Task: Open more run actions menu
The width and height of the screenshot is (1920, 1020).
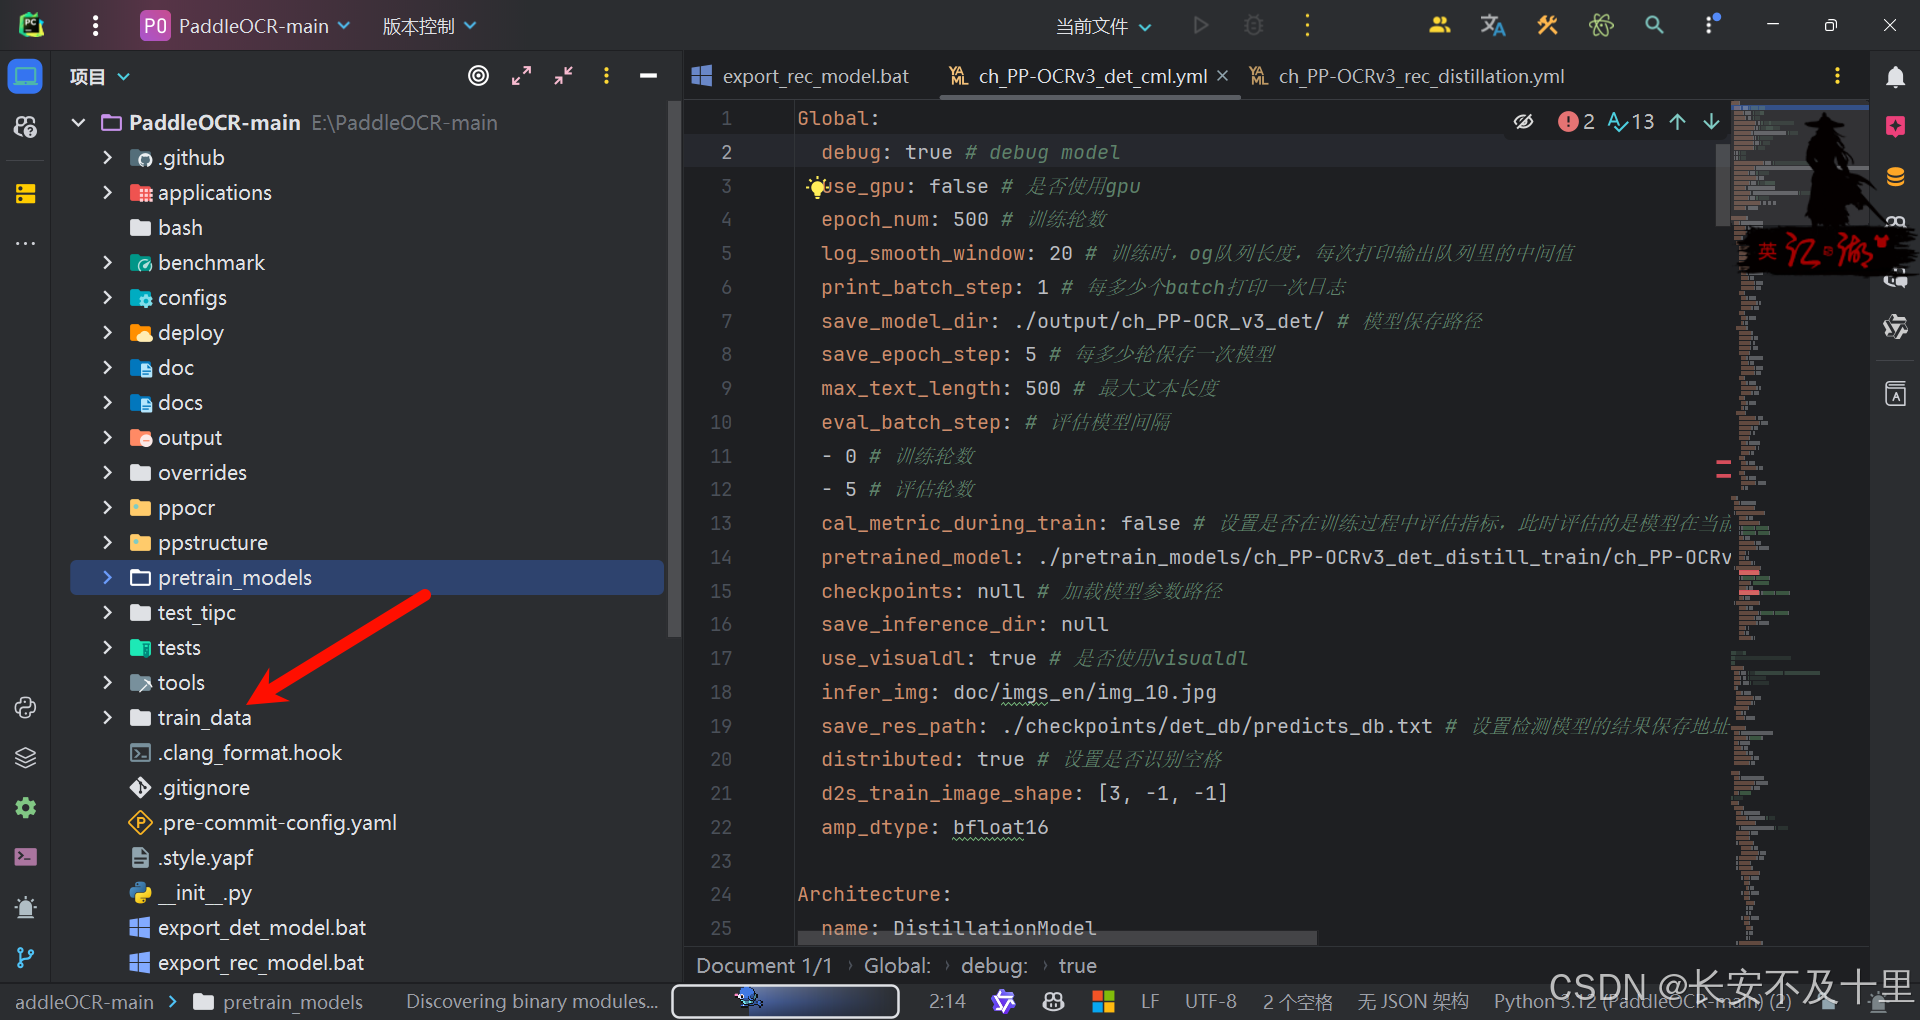Action: (1307, 26)
